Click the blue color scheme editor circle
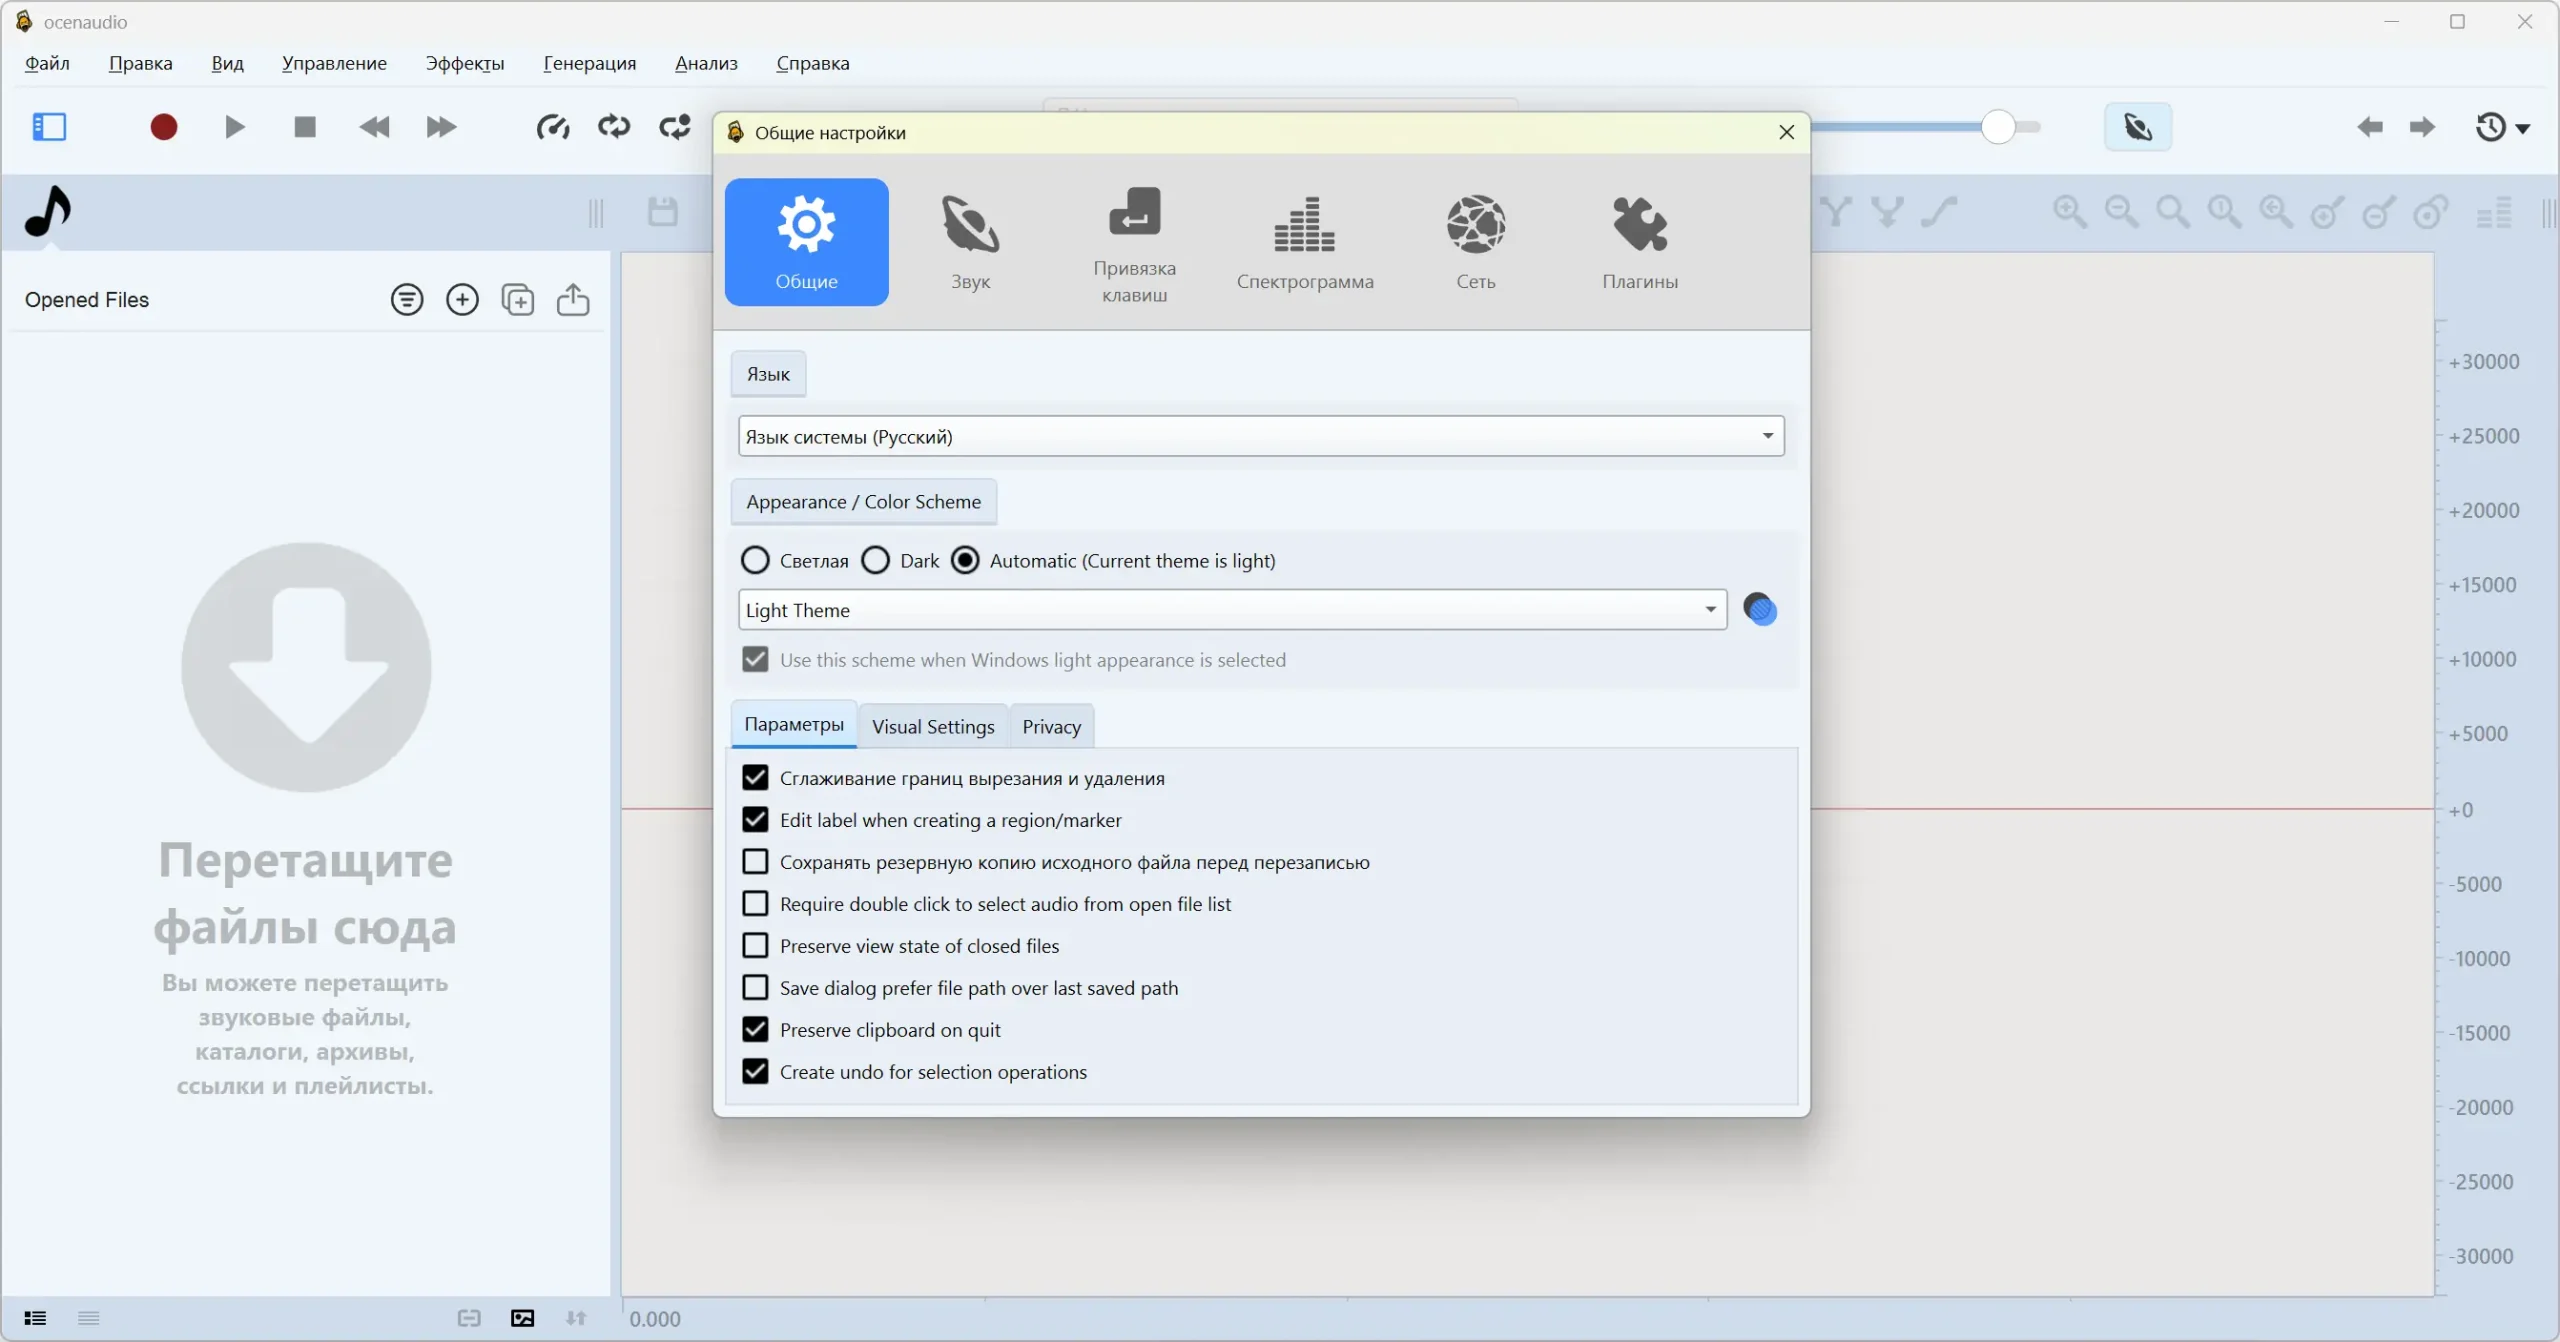The height and width of the screenshot is (1342, 2560). click(1759, 609)
